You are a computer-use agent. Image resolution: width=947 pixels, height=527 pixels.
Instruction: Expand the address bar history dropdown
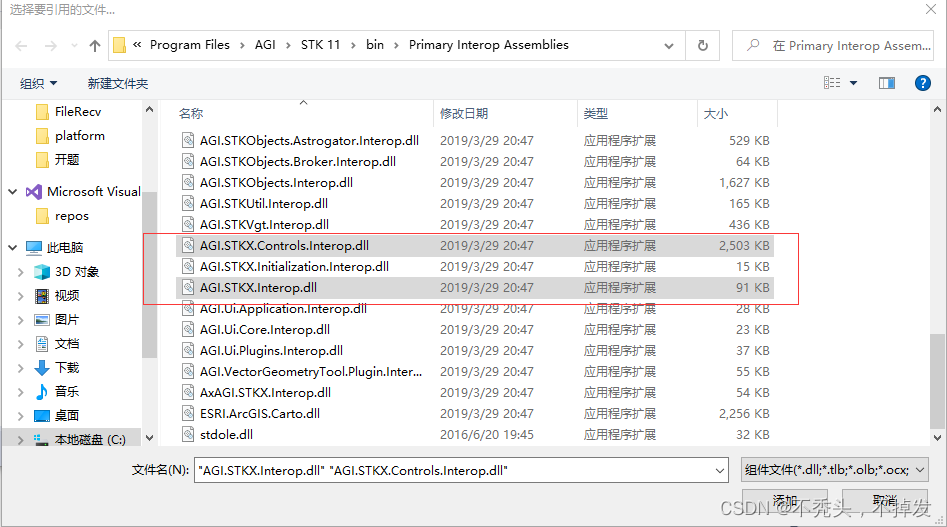pyautogui.click(x=669, y=46)
